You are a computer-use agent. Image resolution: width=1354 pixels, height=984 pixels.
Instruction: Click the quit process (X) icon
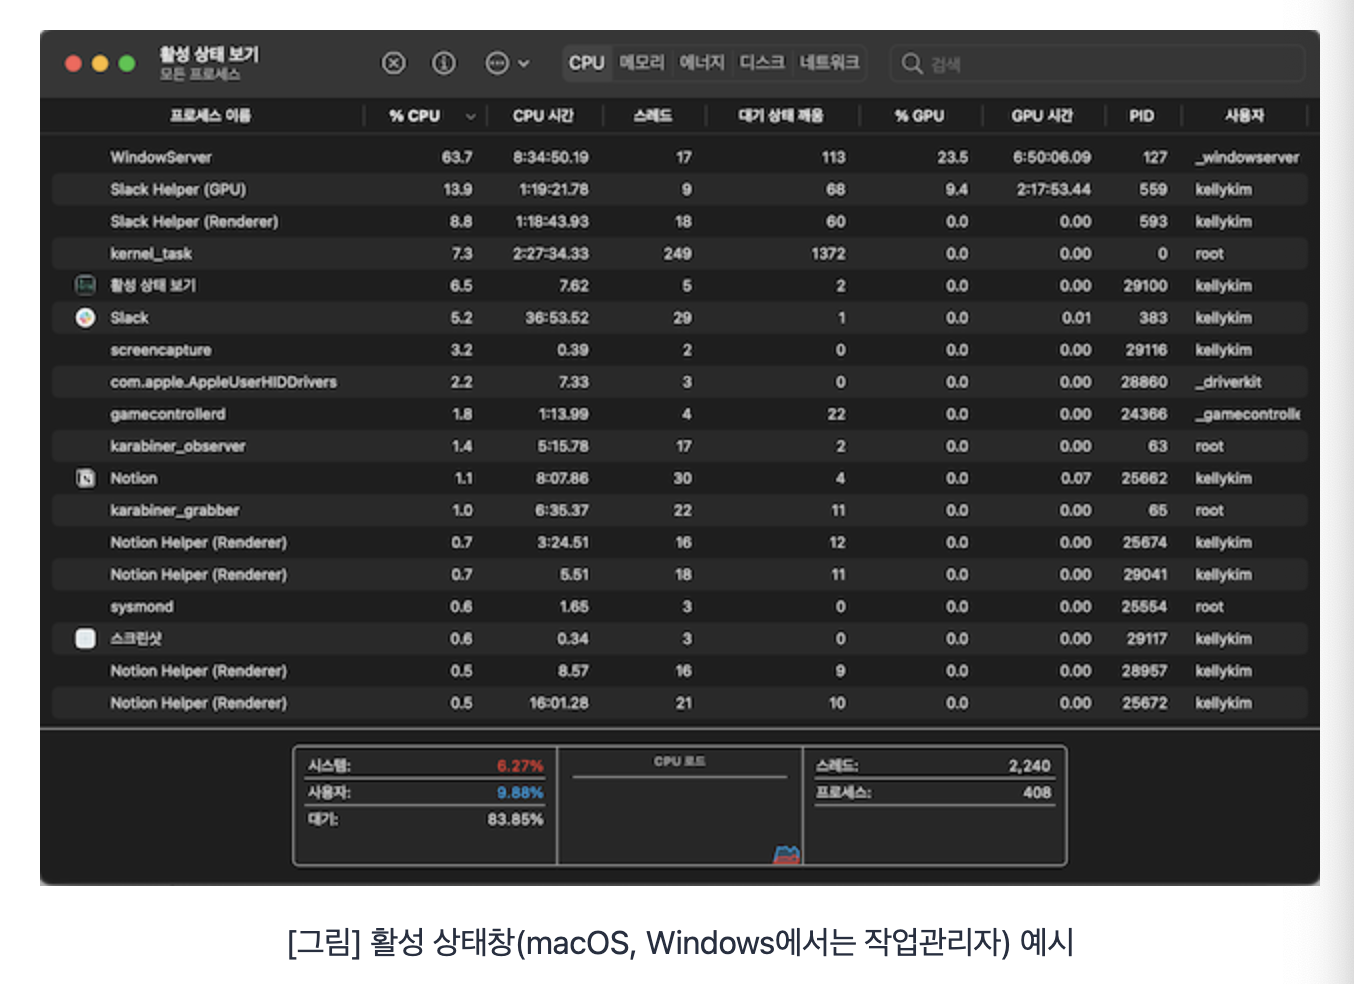click(393, 63)
